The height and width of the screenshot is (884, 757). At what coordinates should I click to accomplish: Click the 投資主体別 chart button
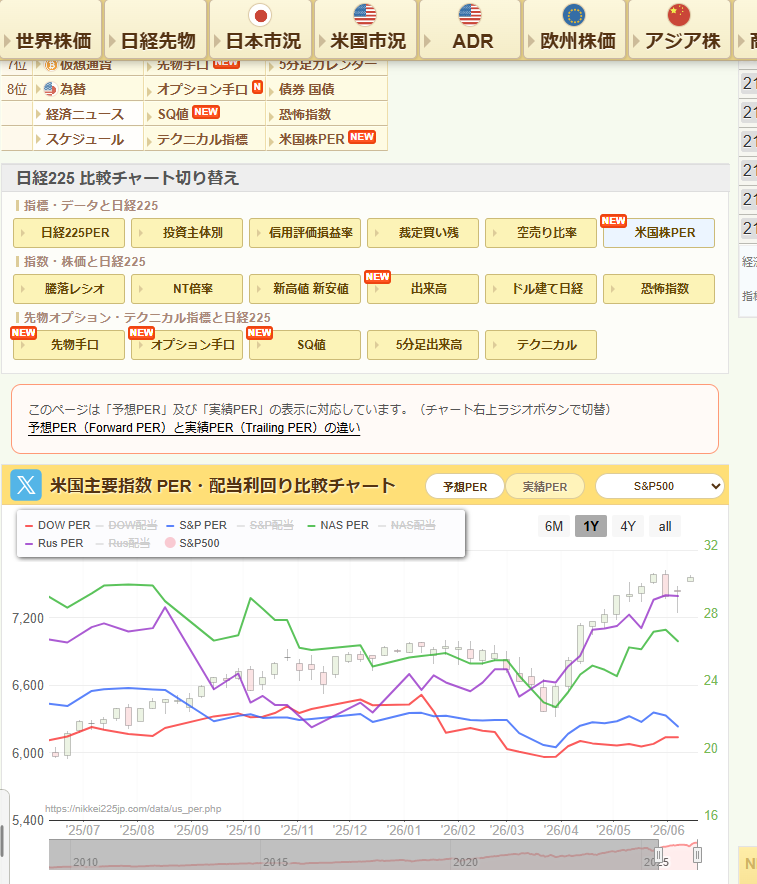(187, 233)
